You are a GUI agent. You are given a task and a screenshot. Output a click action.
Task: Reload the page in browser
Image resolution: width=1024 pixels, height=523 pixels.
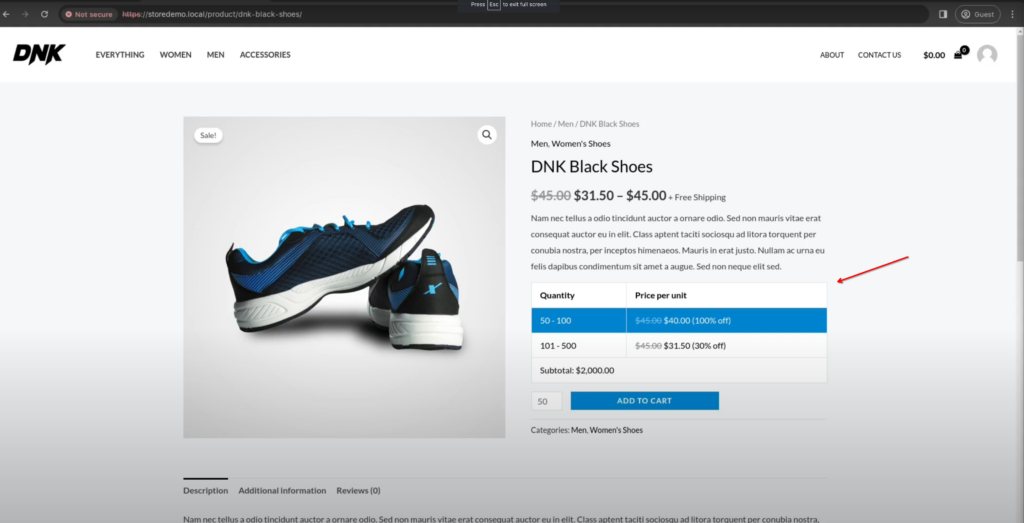[x=44, y=14]
